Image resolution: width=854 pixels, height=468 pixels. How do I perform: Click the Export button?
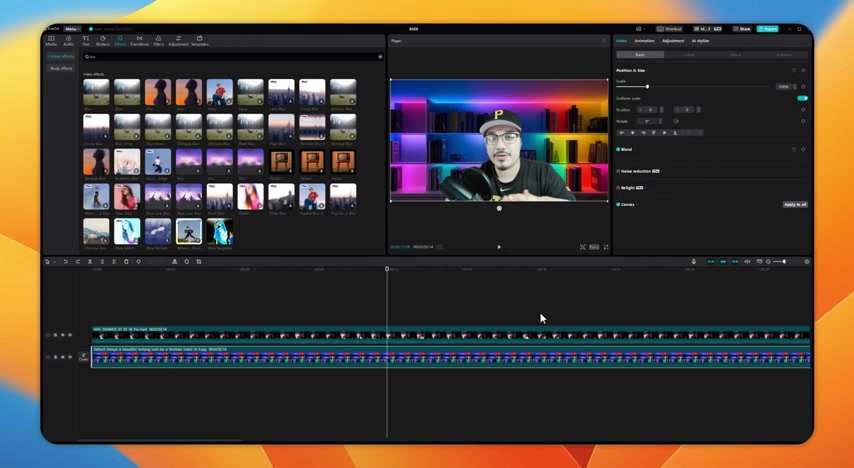tap(767, 29)
